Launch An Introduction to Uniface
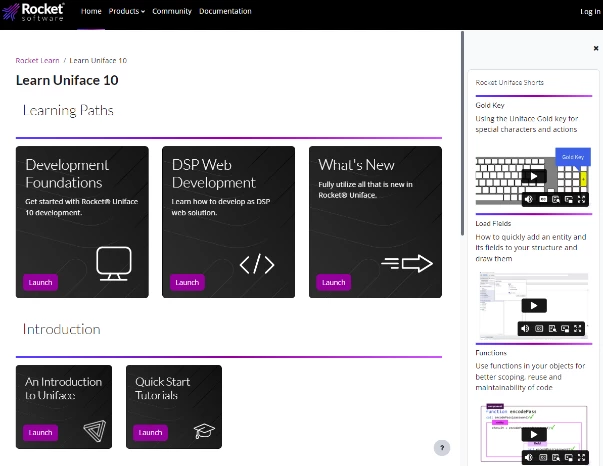 pos(40,433)
